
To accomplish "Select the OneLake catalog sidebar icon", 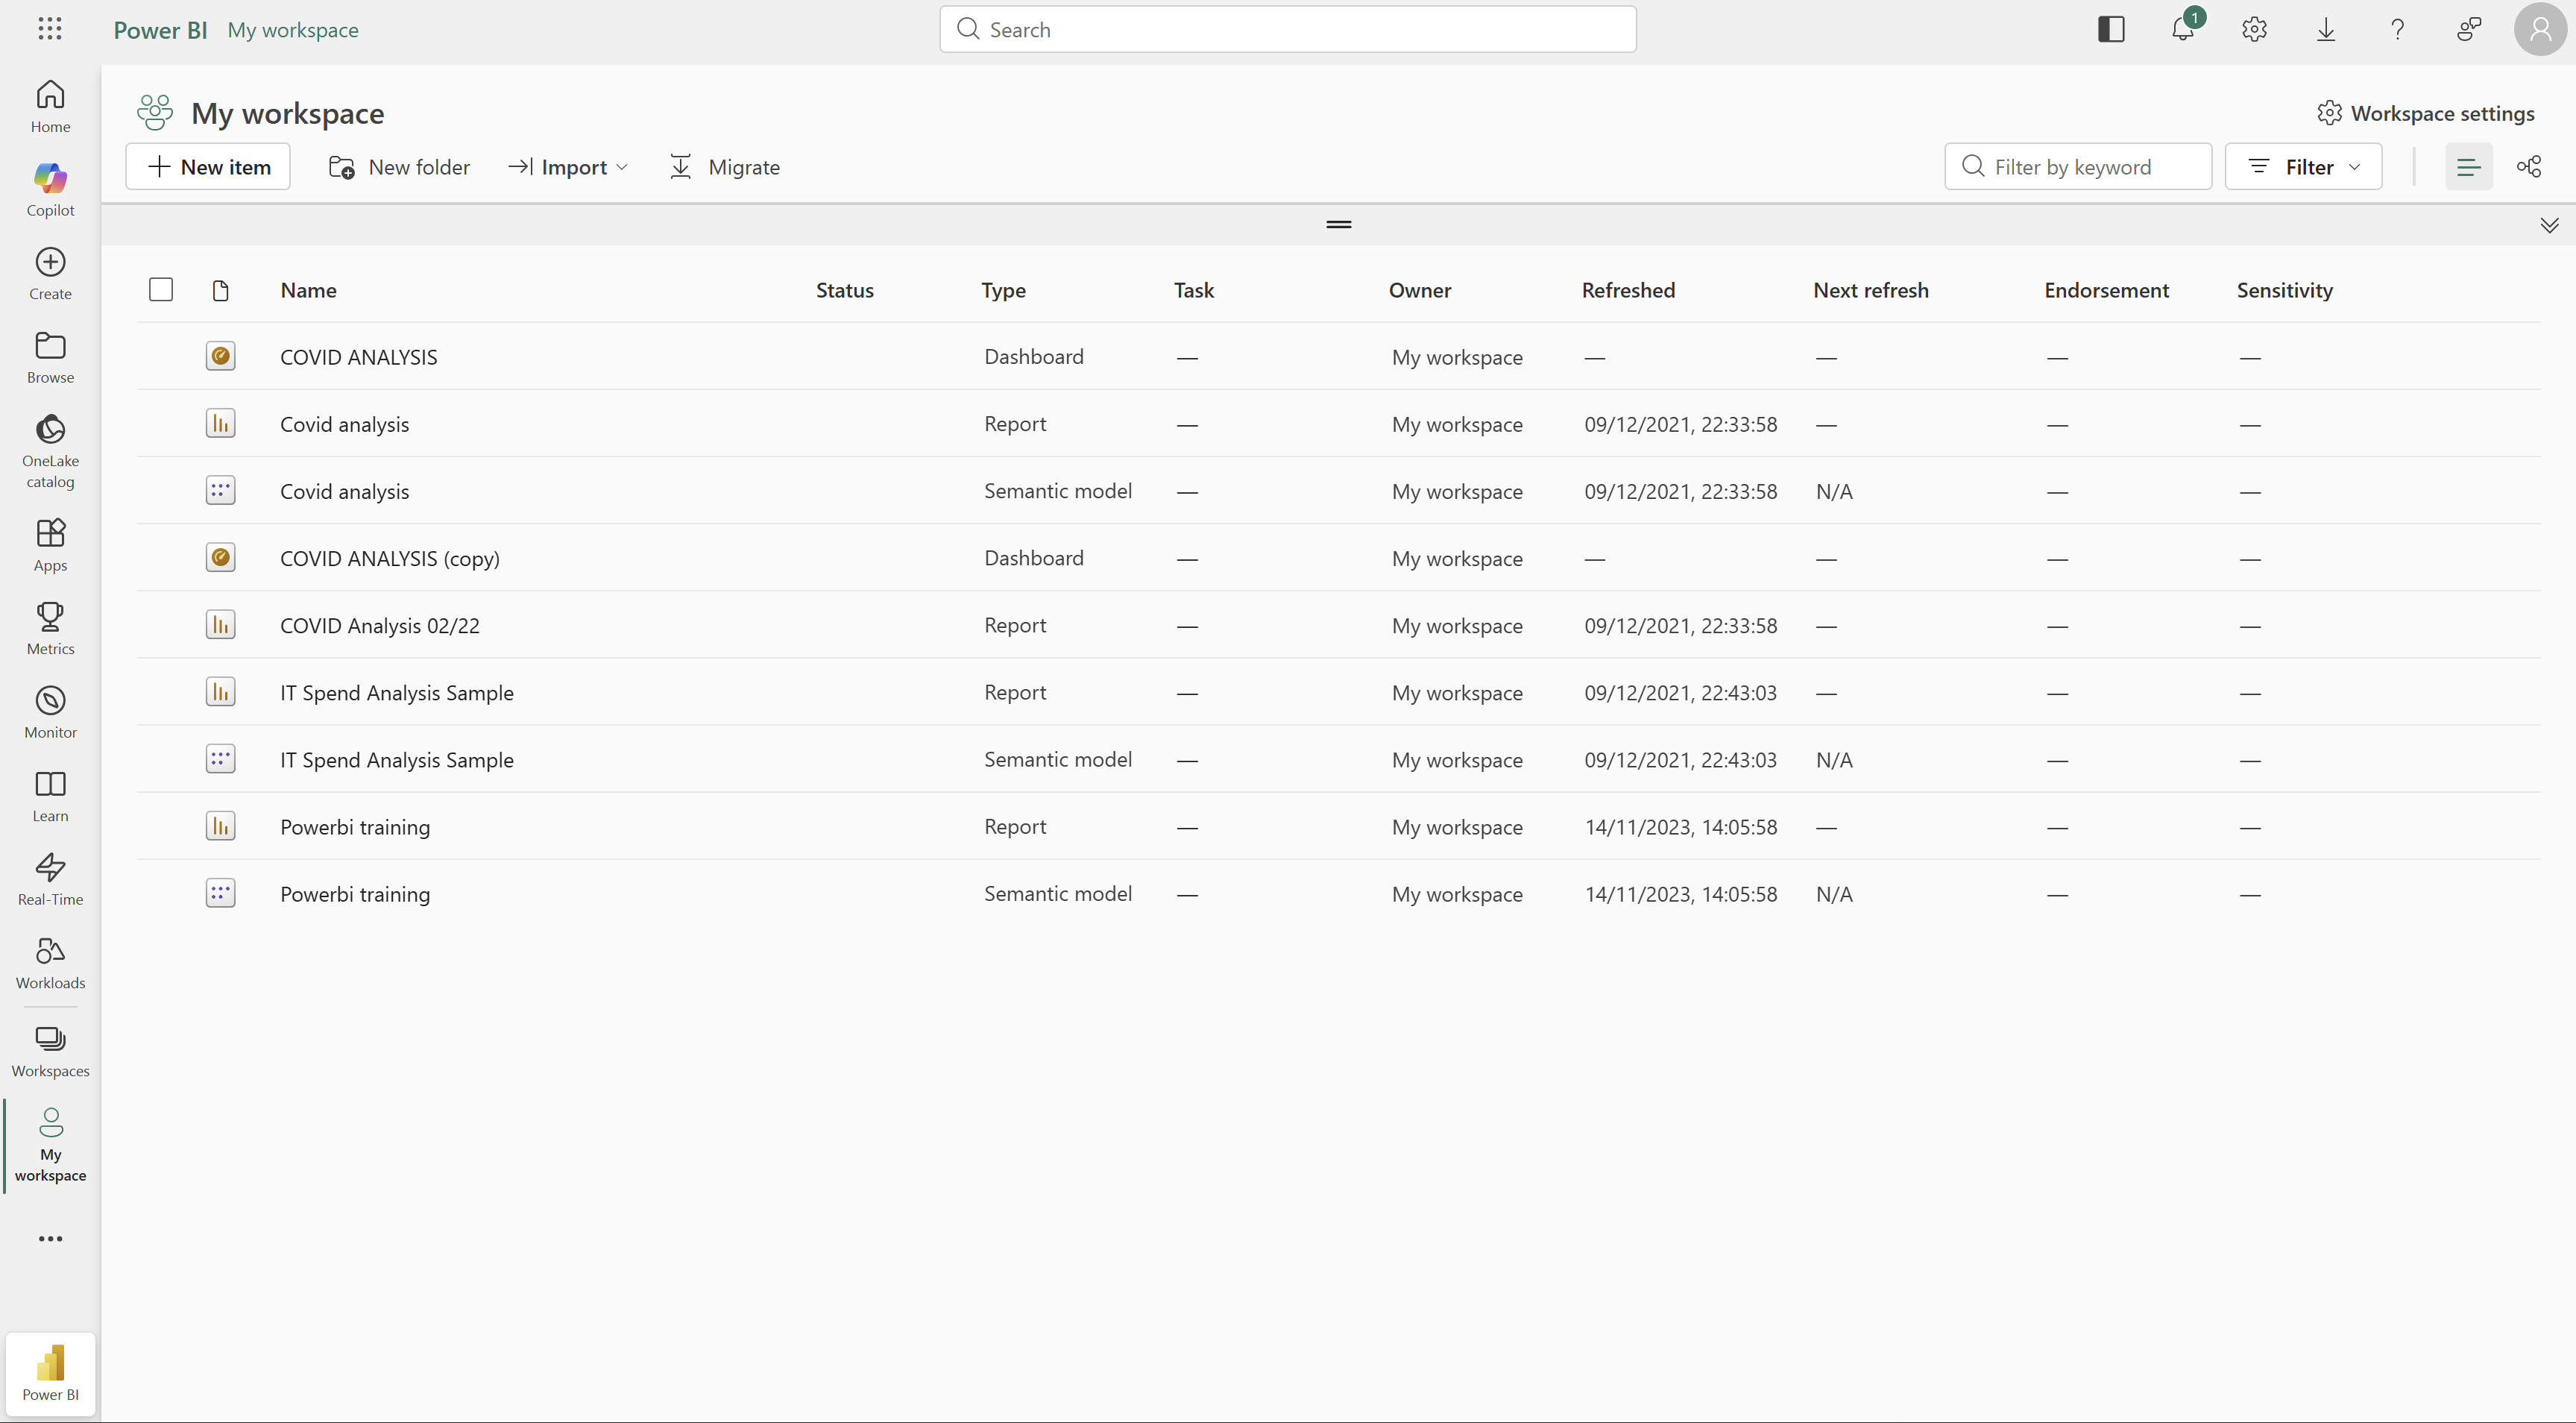I will 49,449.
